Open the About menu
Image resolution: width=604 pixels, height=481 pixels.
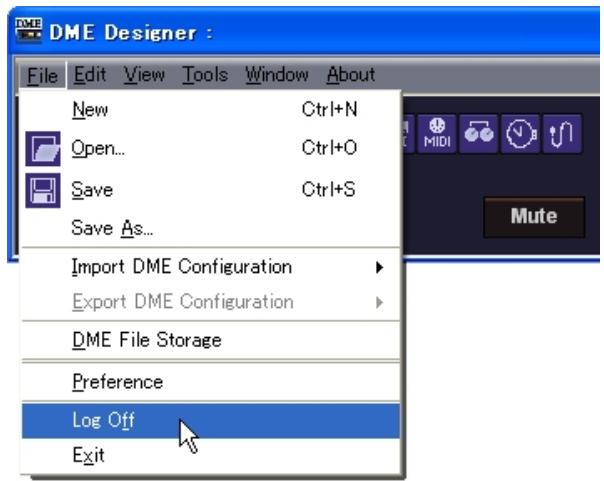pyautogui.click(x=351, y=75)
